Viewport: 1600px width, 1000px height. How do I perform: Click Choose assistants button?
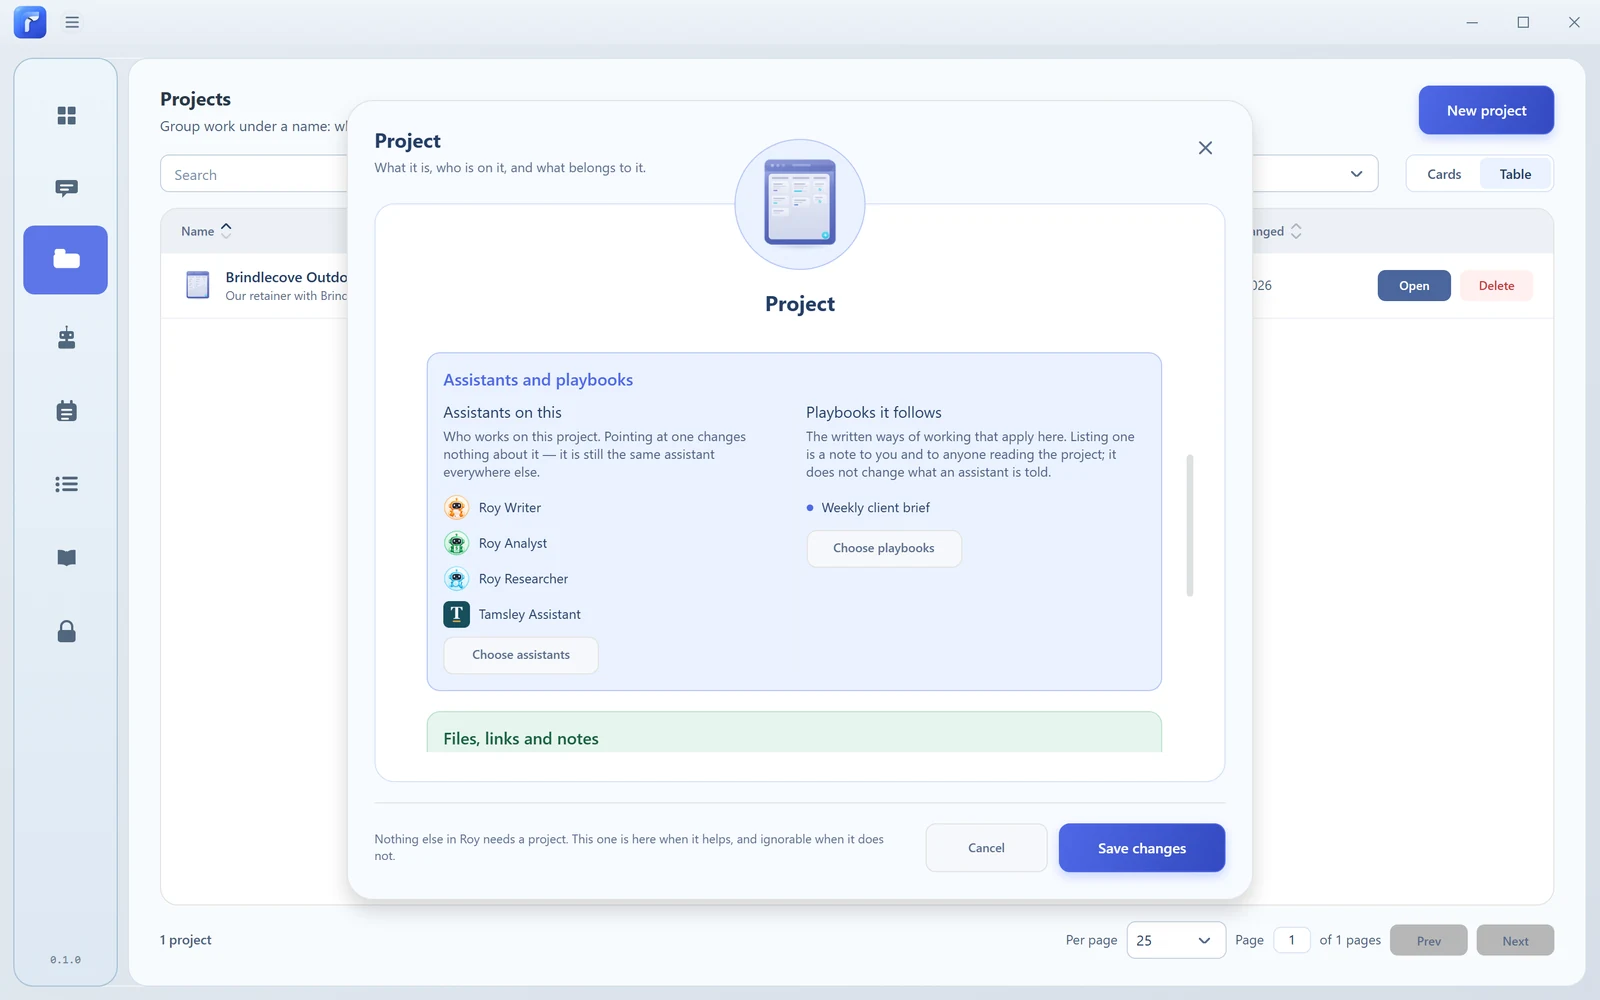click(521, 655)
